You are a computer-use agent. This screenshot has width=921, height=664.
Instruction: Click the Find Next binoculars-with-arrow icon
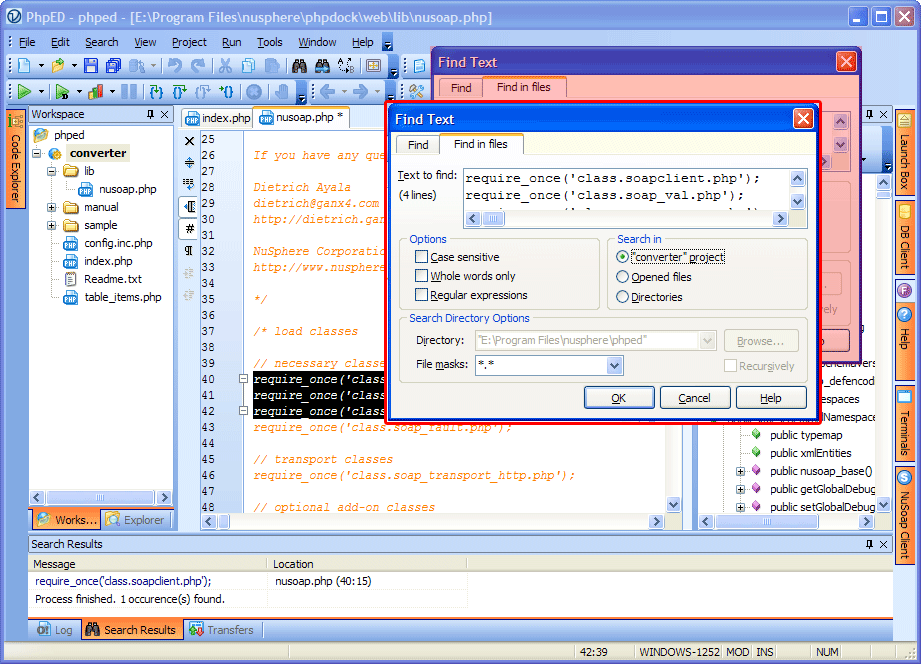tap(322, 65)
